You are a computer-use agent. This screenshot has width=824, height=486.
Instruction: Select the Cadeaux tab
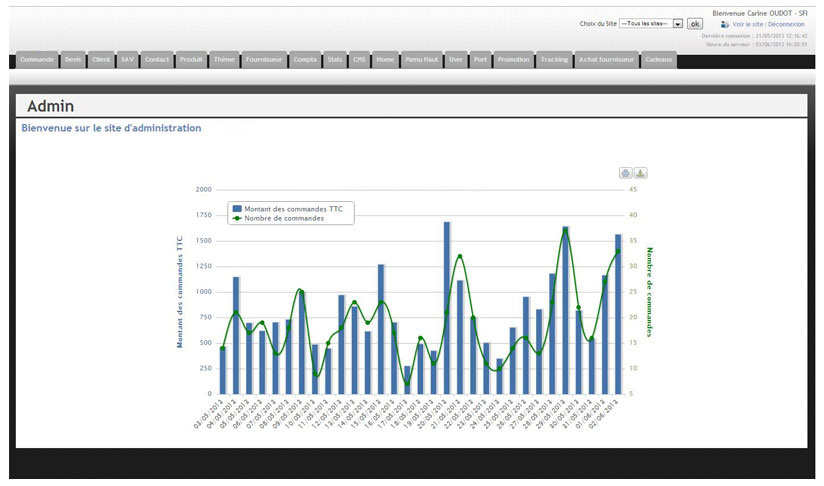coord(658,60)
